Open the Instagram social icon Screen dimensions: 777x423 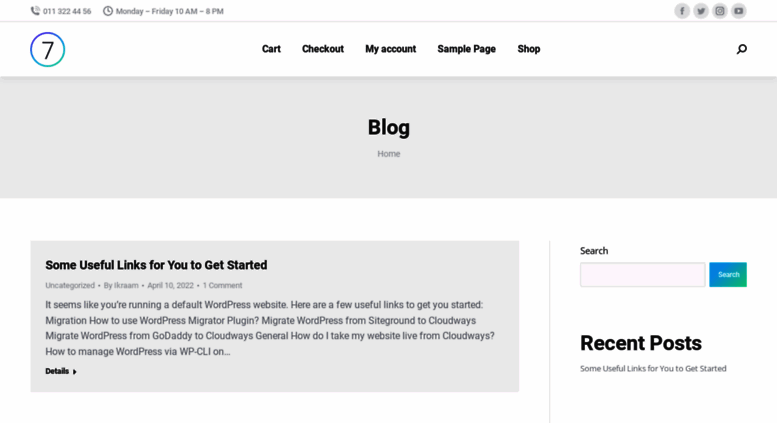(720, 11)
